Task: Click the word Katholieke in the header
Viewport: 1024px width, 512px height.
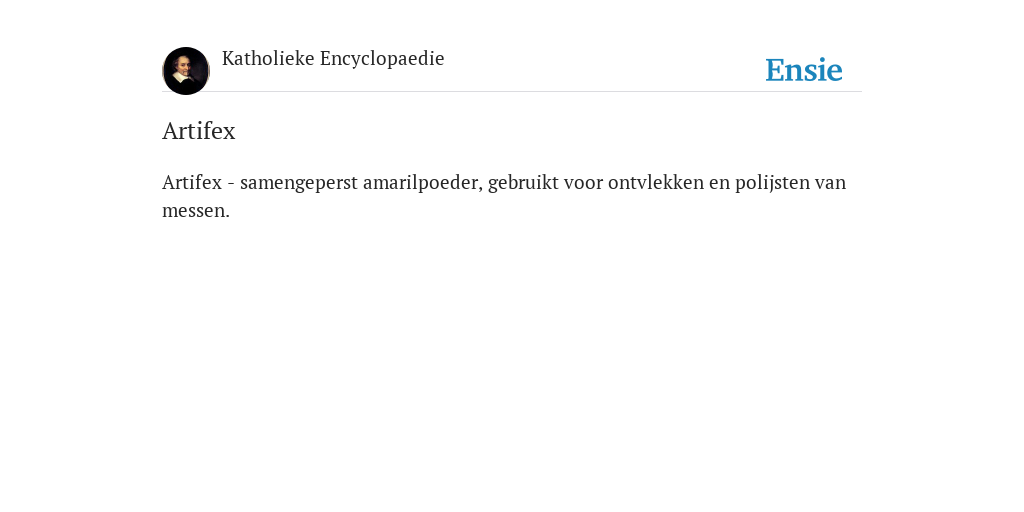Action: [268, 59]
